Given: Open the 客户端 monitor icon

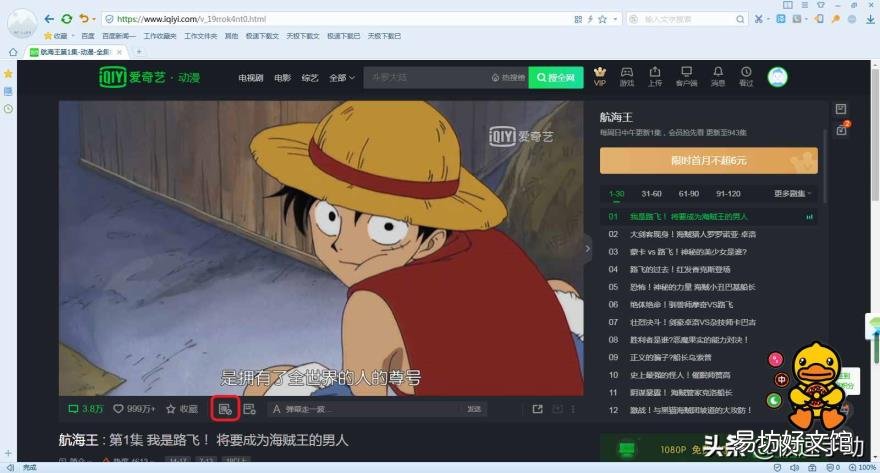Looking at the screenshot, I should pyautogui.click(x=686, y=76).
